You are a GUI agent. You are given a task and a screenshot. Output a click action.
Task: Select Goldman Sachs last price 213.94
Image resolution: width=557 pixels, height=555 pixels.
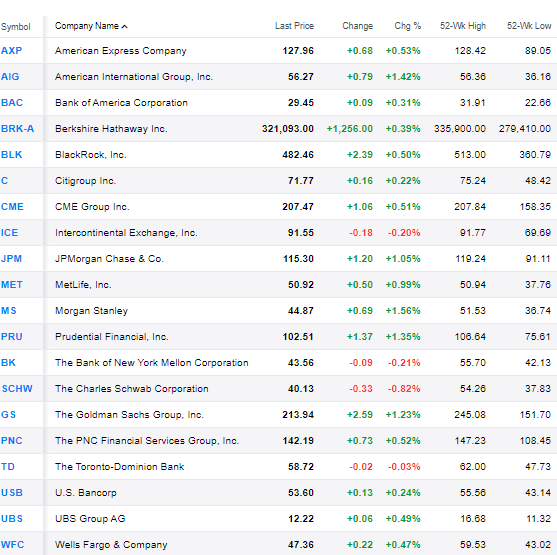tap(298, 414)
